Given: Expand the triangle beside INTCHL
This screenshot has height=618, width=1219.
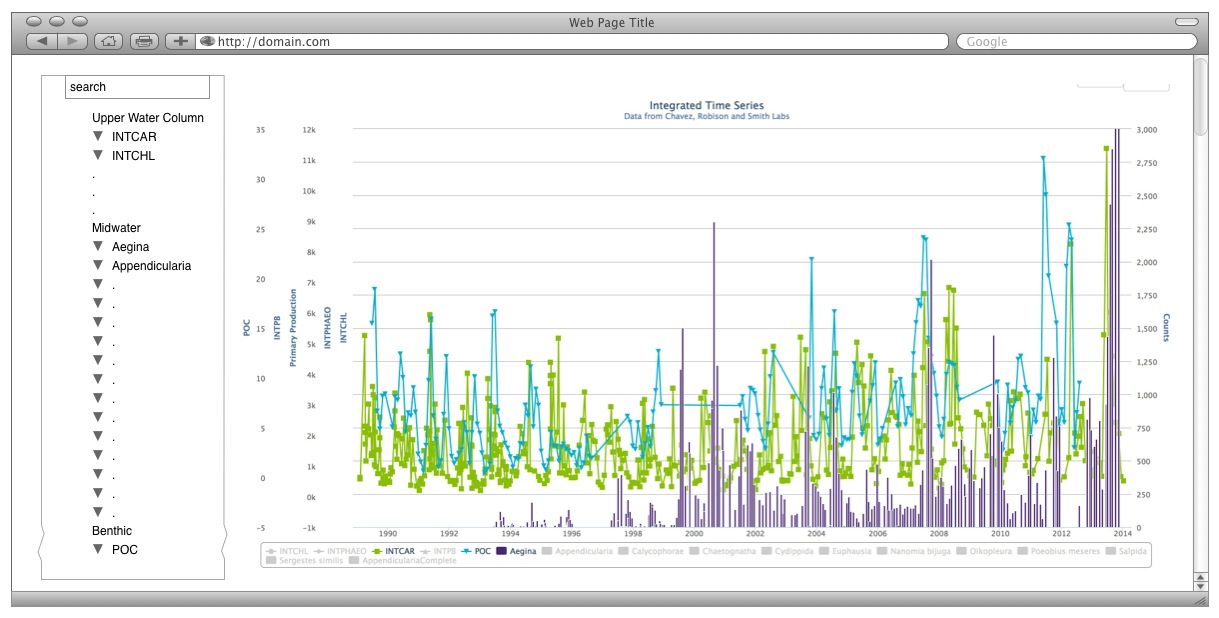Looking at the screenshot, I should click(x=98, y=155).
